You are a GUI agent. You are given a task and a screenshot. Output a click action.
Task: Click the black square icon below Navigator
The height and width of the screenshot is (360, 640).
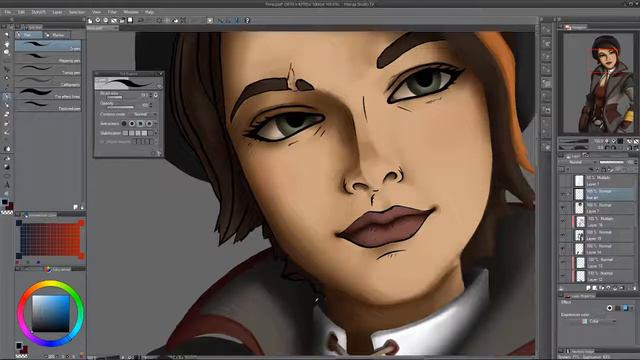pos(620,141)
